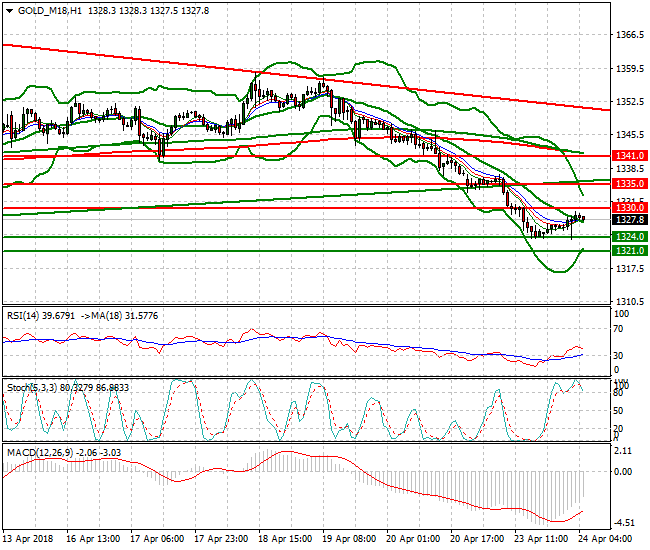This screenshot has height=550, width=650.
Task: Click the 1330.0 red price level label
Action: (x=630, y=208)
